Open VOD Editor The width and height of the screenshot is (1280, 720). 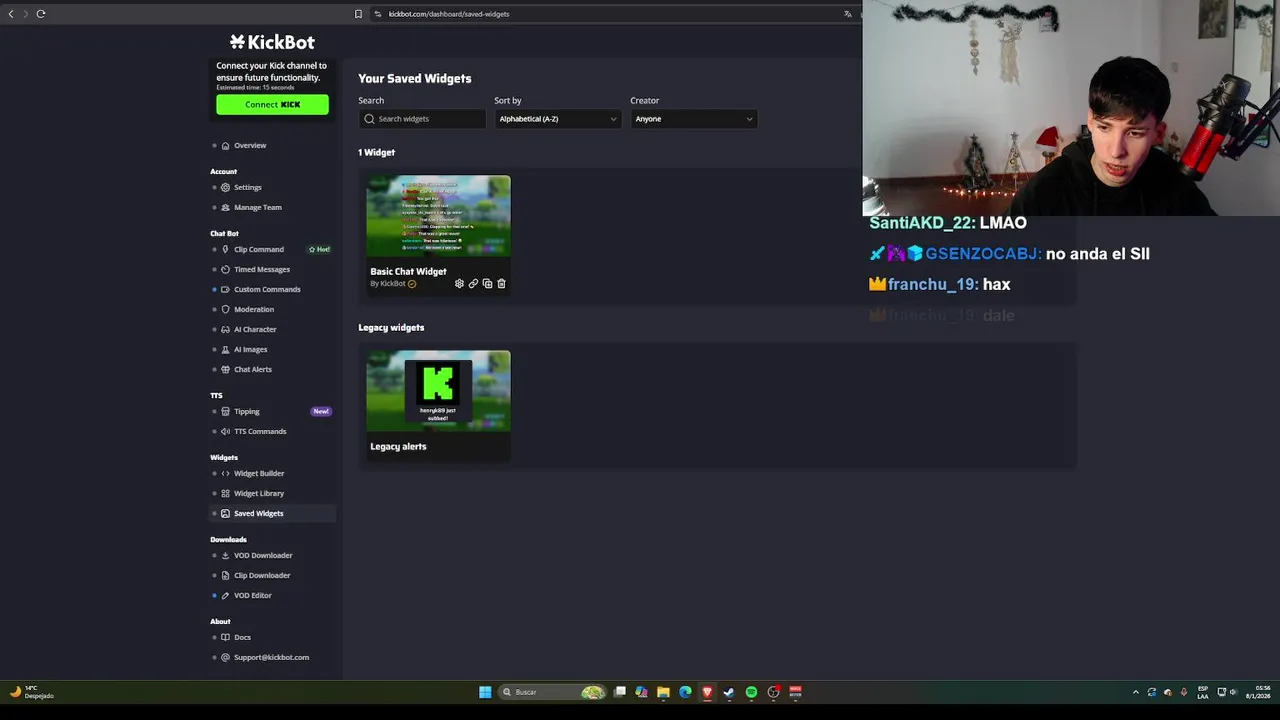coord(253,596)
